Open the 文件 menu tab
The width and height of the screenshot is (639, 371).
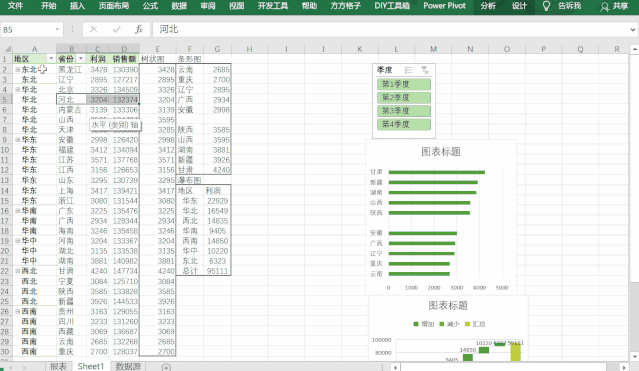coord(15,6)
